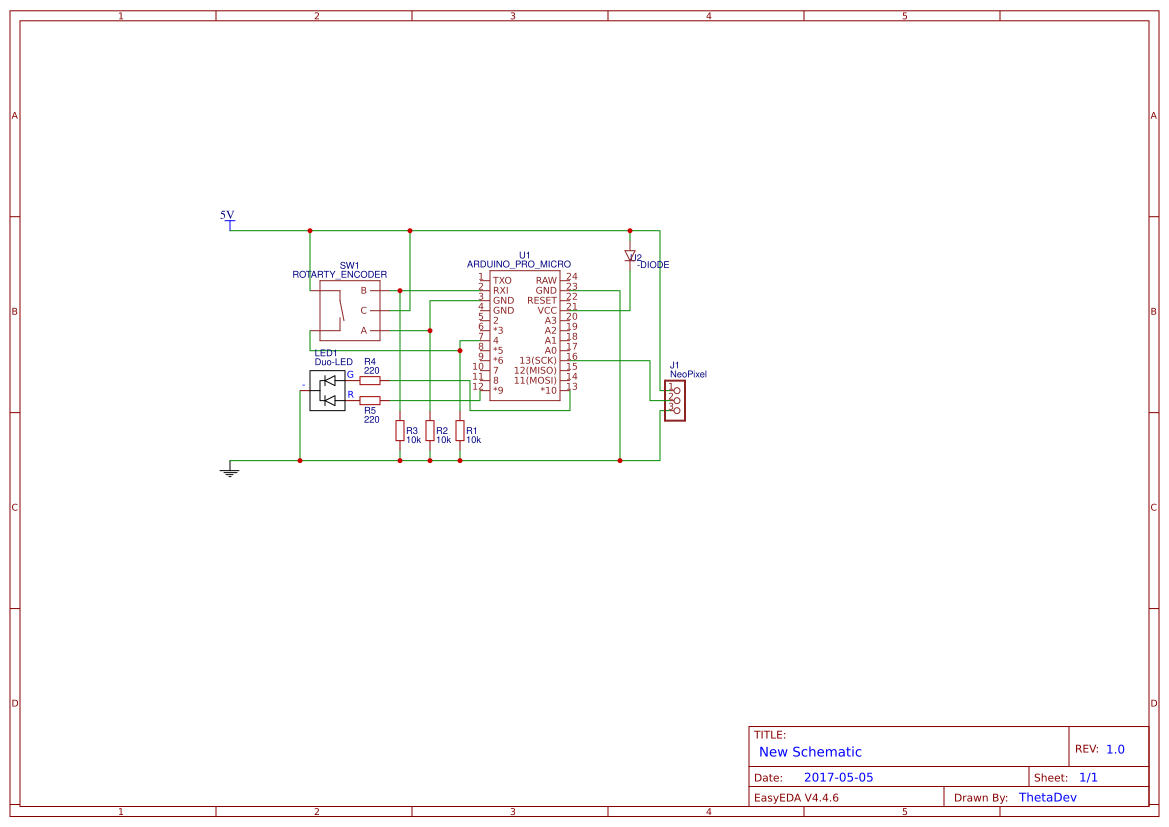Click the REV: field label
This screenshot has width=1169, height=827.
1086,749
